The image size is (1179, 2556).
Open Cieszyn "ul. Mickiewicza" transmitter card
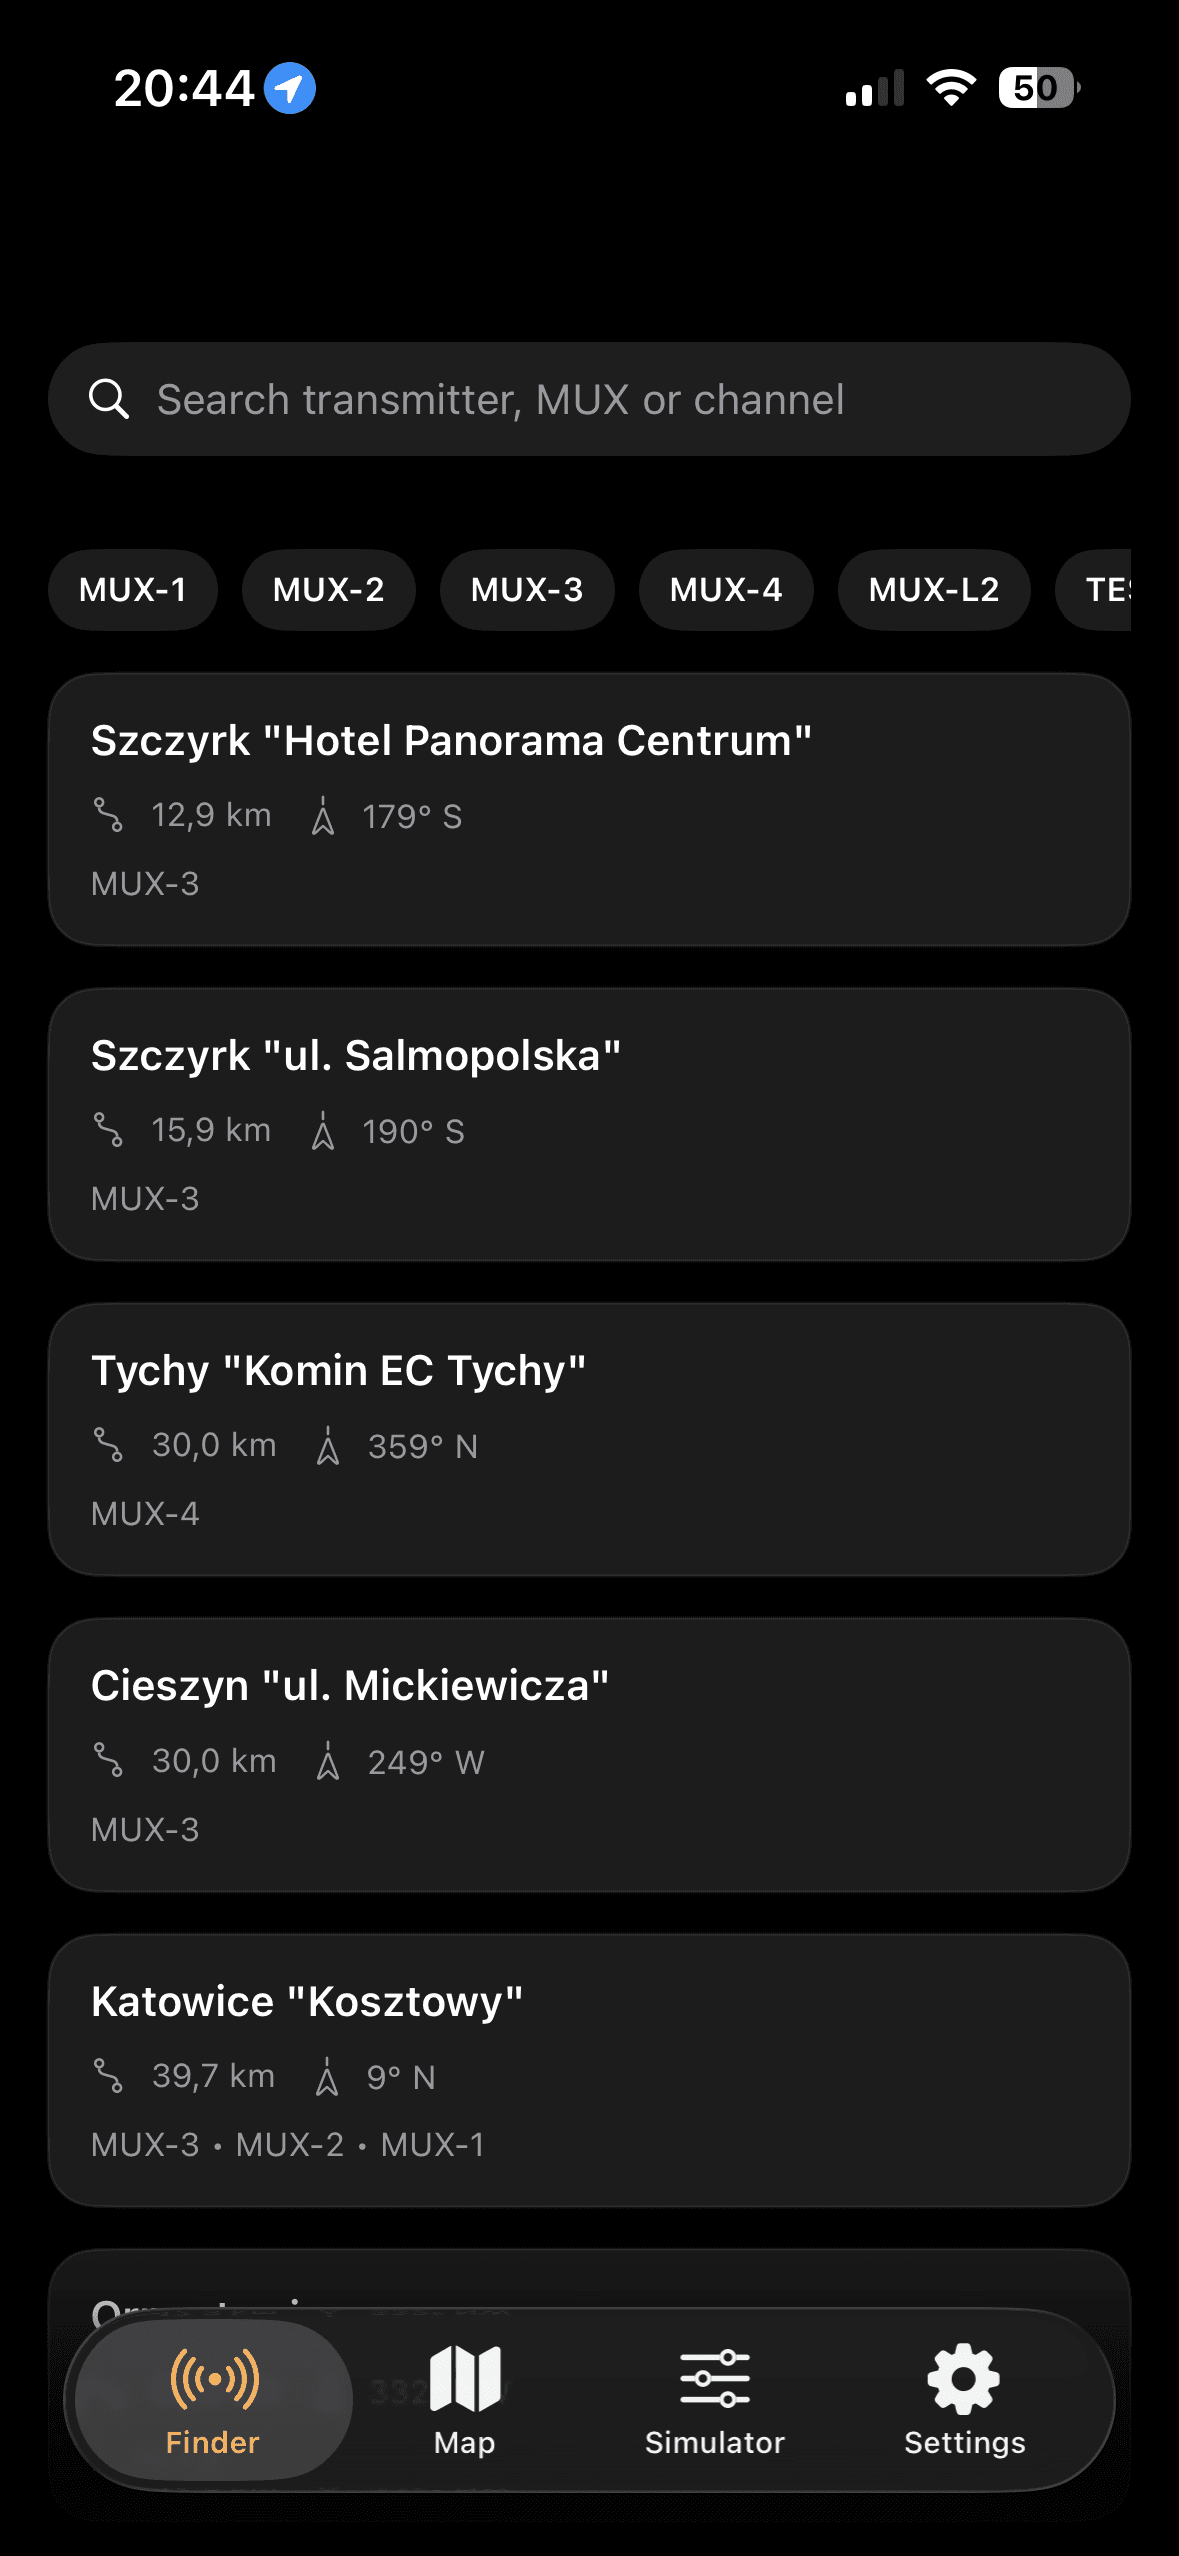(589, 1754)
